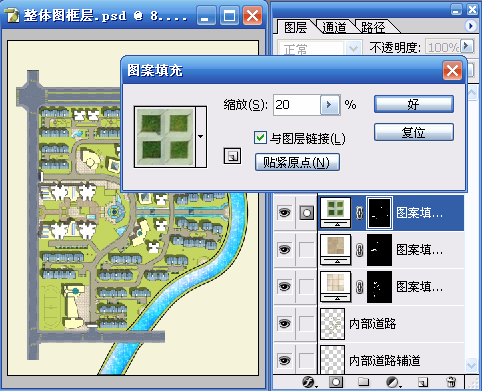Screen dimensions: 482x391
Task: Click the 贴紧原点 button
Action: 297,162
